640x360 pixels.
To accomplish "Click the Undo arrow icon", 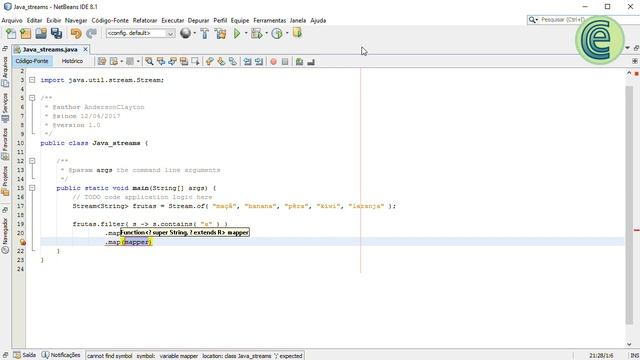I will pyautogui.click(x=76, y=33).
